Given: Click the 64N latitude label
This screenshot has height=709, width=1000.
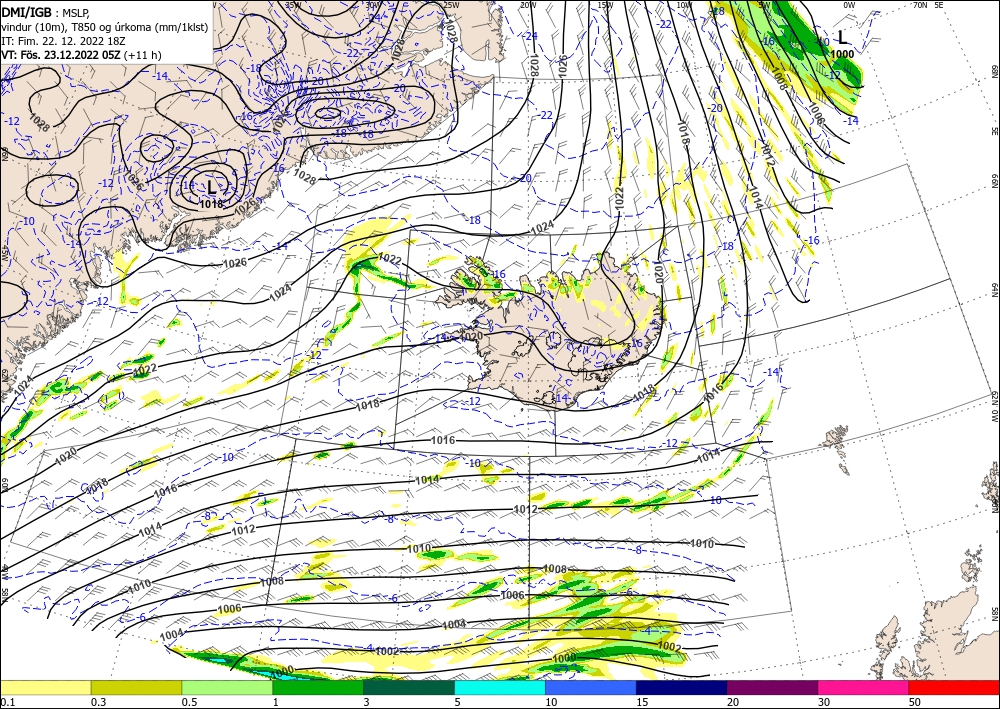Looking at the screenshot, I should (x=994, y=290).
